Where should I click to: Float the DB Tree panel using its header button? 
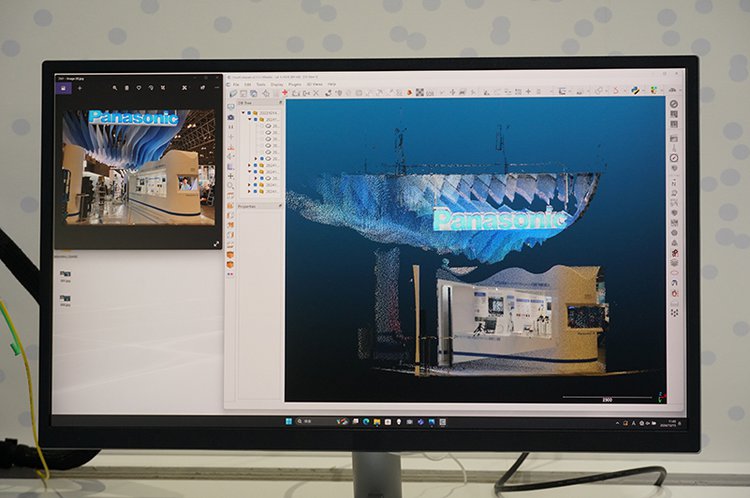(x=280, y=102)
